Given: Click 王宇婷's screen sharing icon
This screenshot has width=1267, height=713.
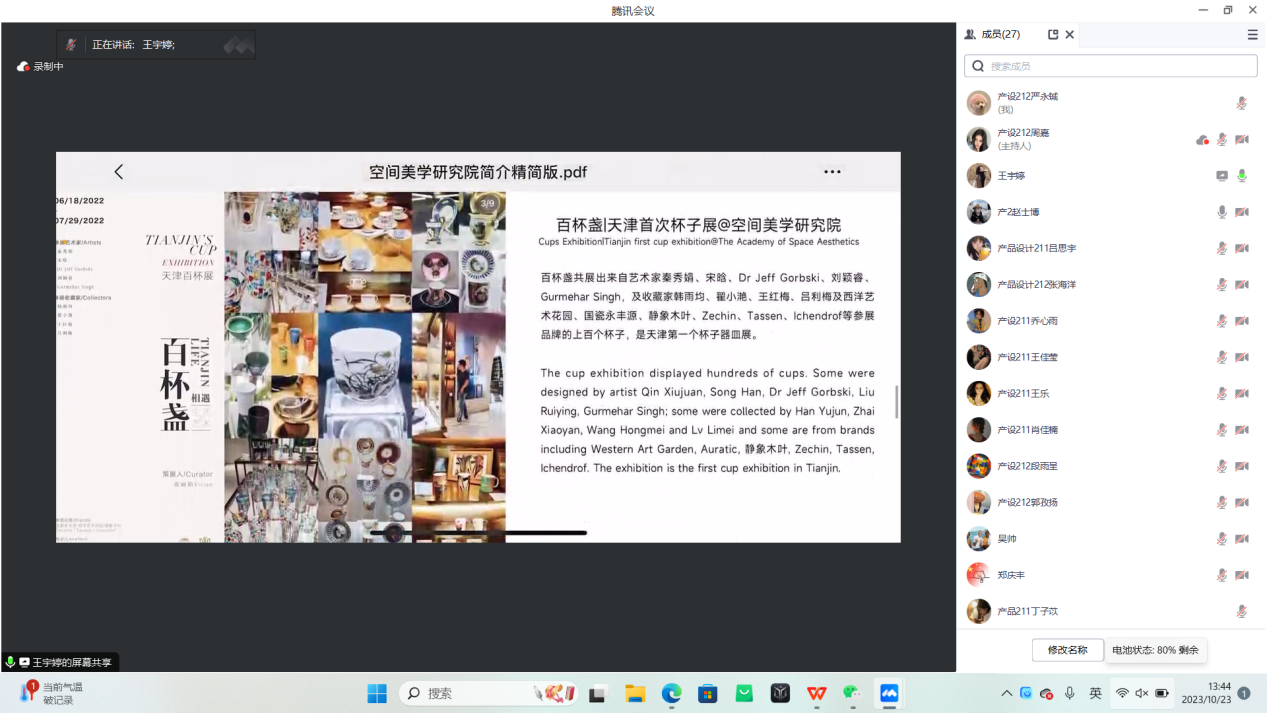Looking at the screenshot, I should (1221, 176).
